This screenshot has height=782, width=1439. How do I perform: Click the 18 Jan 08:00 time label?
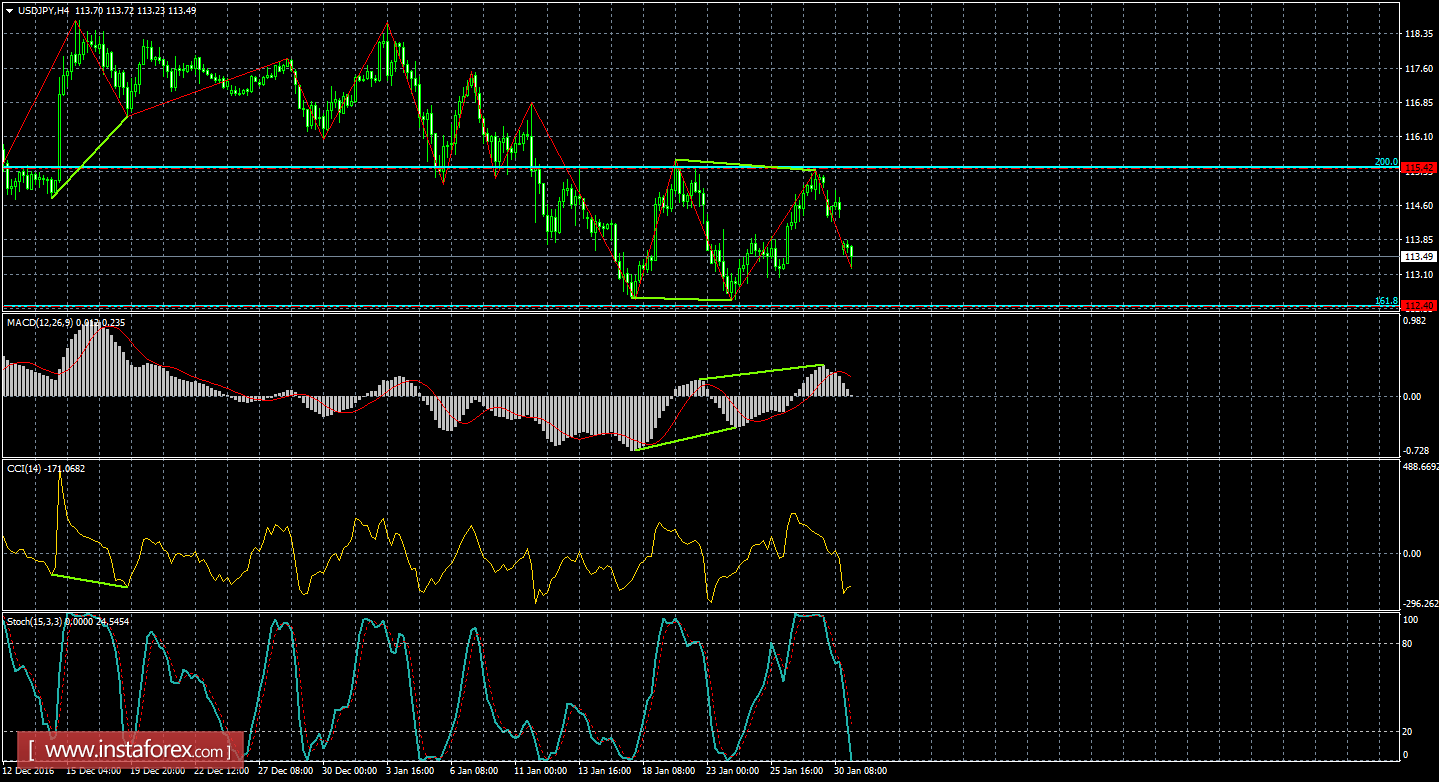(670, 771)
